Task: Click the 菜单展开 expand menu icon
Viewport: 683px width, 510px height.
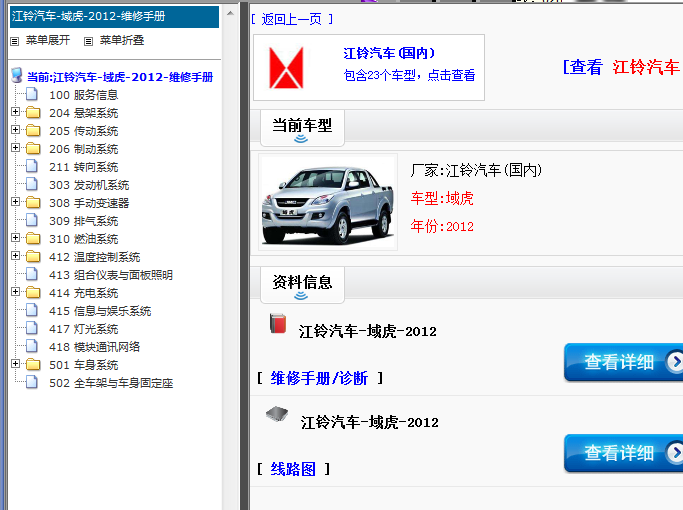Action: (x=15, y=41)
